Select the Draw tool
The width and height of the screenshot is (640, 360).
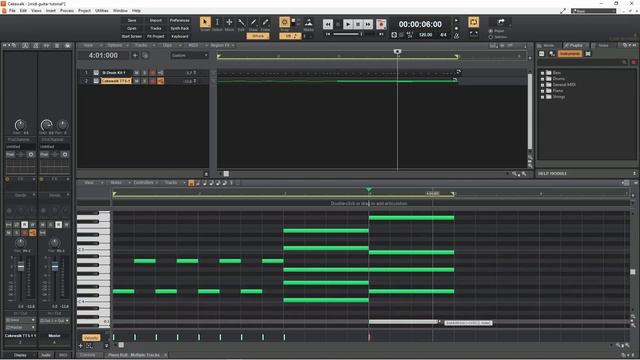pyautogui.click(x=253, y=22)
